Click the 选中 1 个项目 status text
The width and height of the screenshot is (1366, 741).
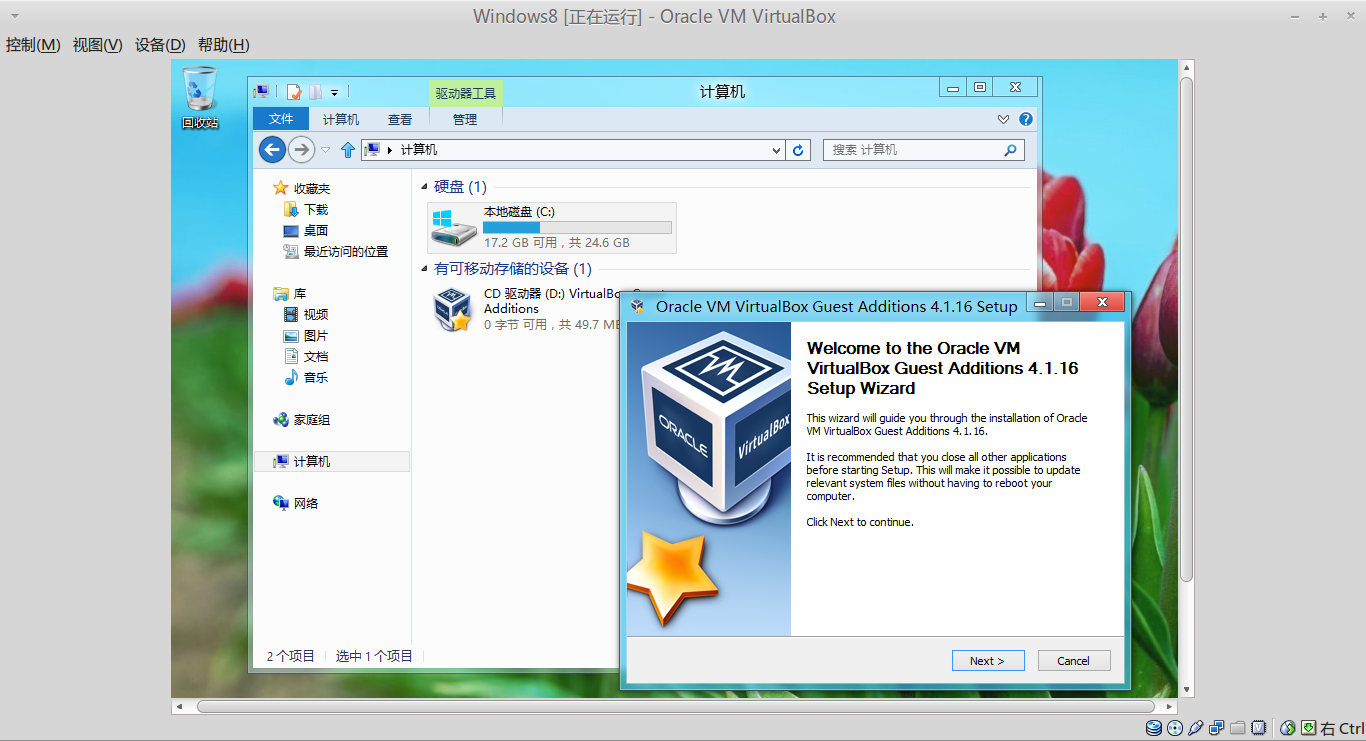(x=374, y=656)
